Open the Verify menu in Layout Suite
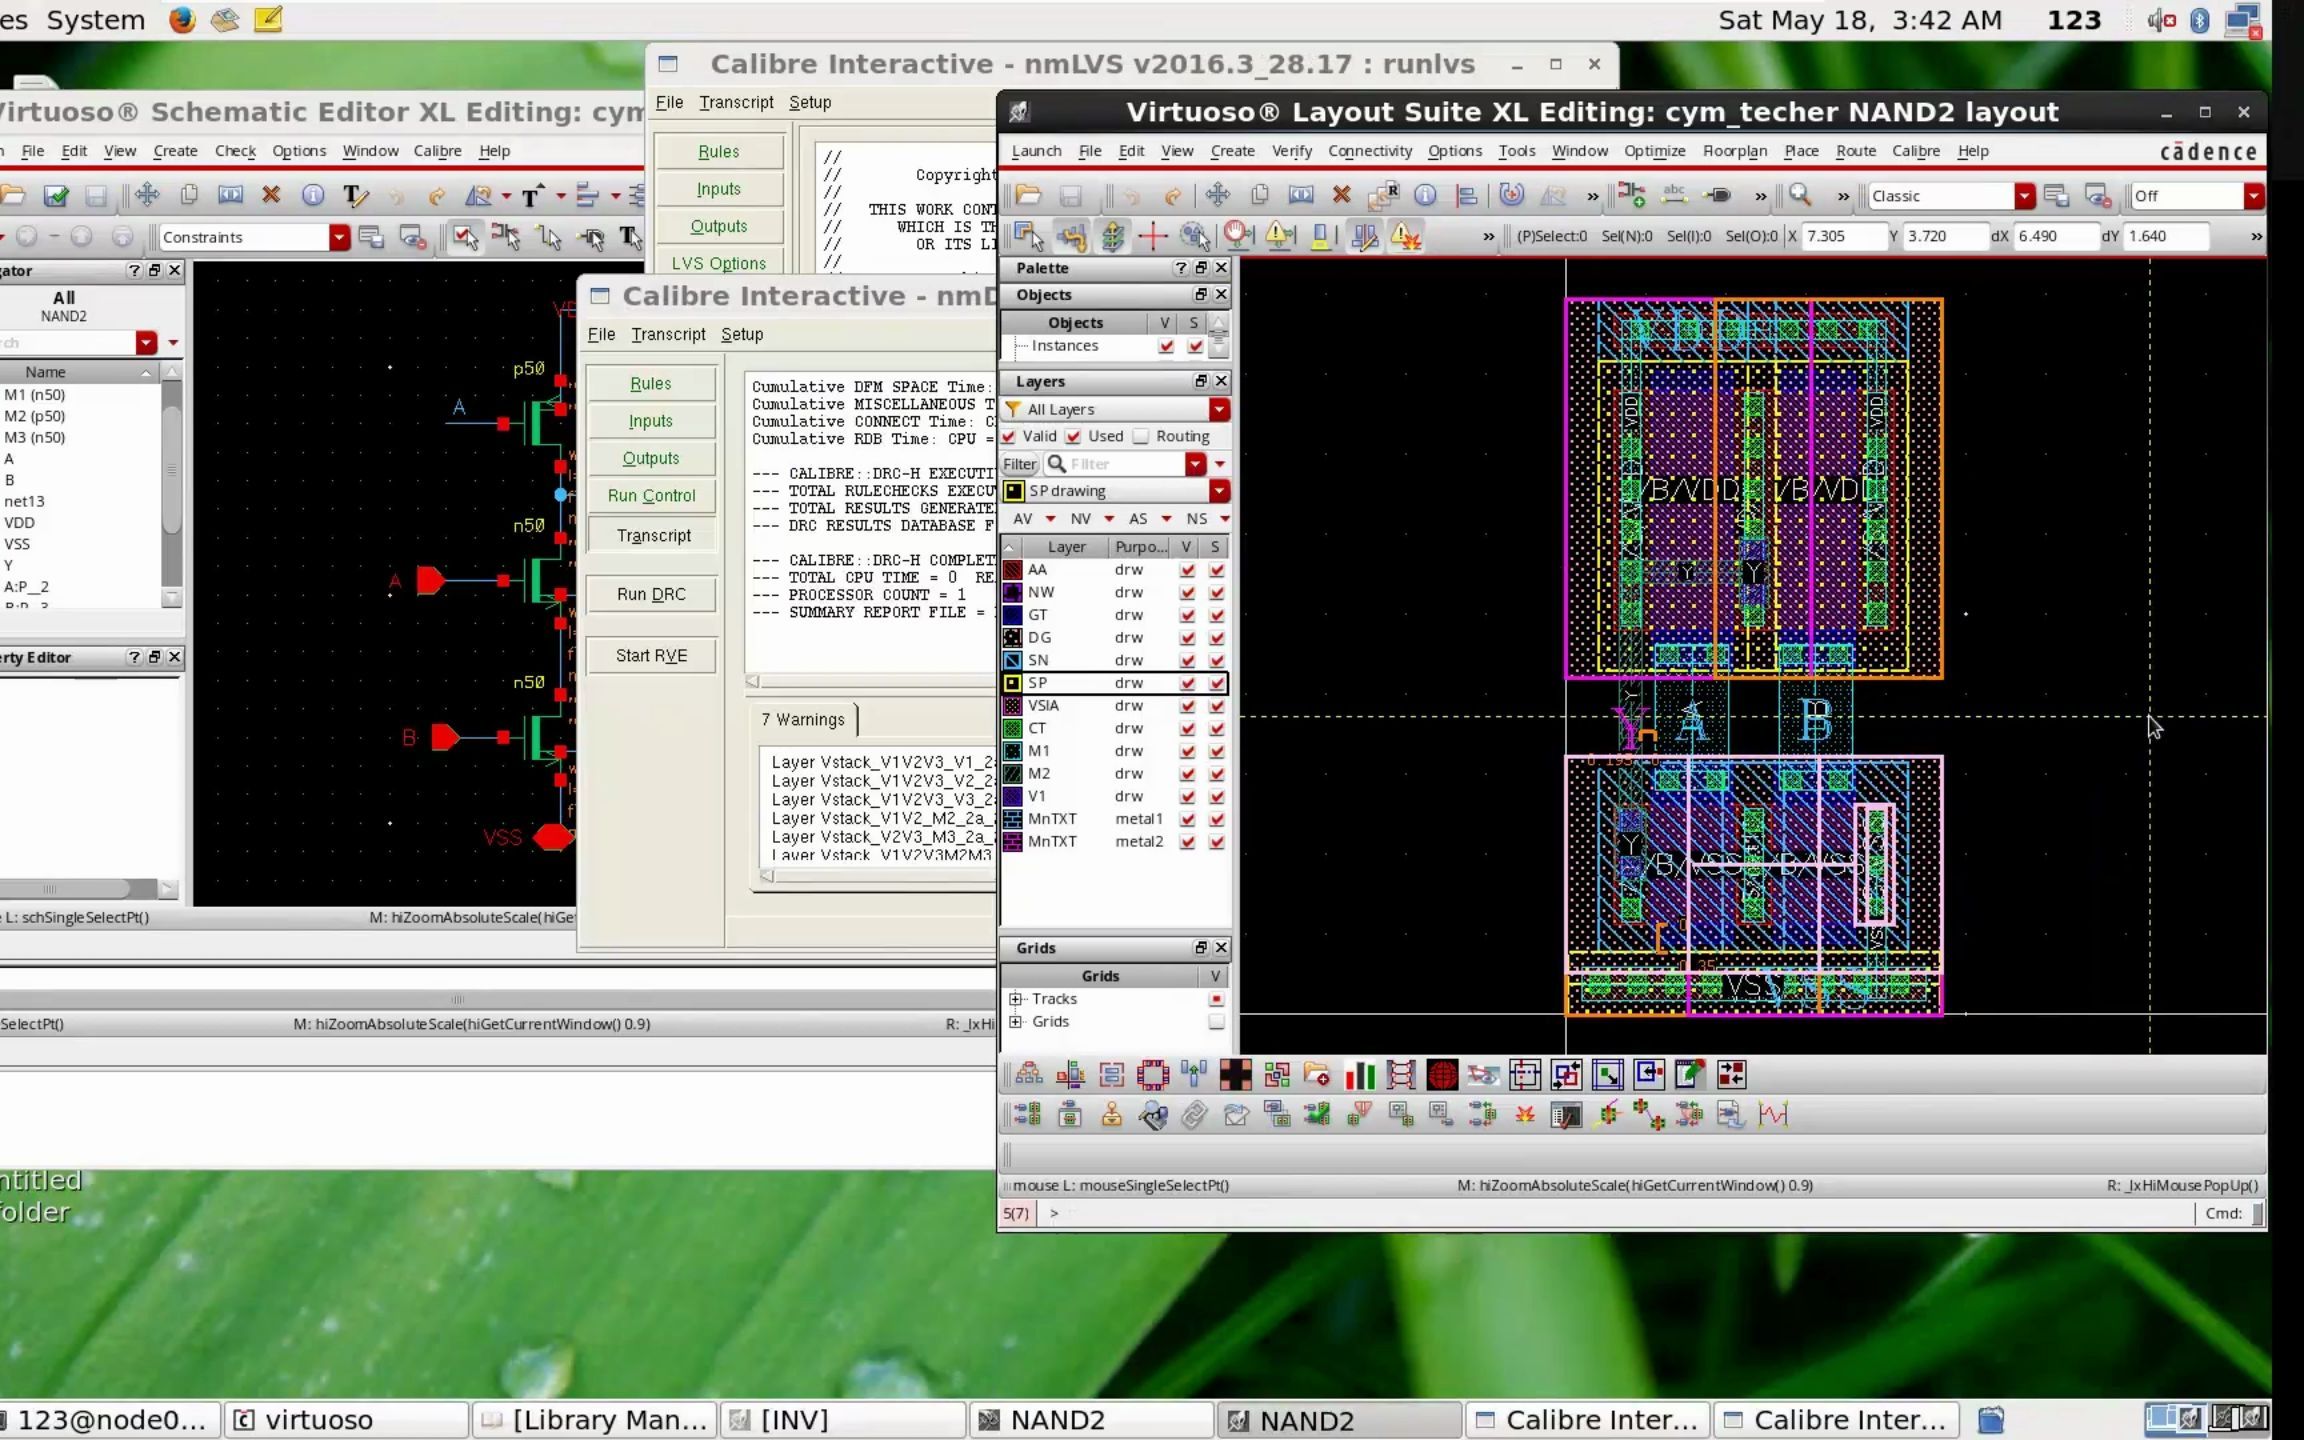This screenshot has height=1440, width=2304. coord(1292,149)
